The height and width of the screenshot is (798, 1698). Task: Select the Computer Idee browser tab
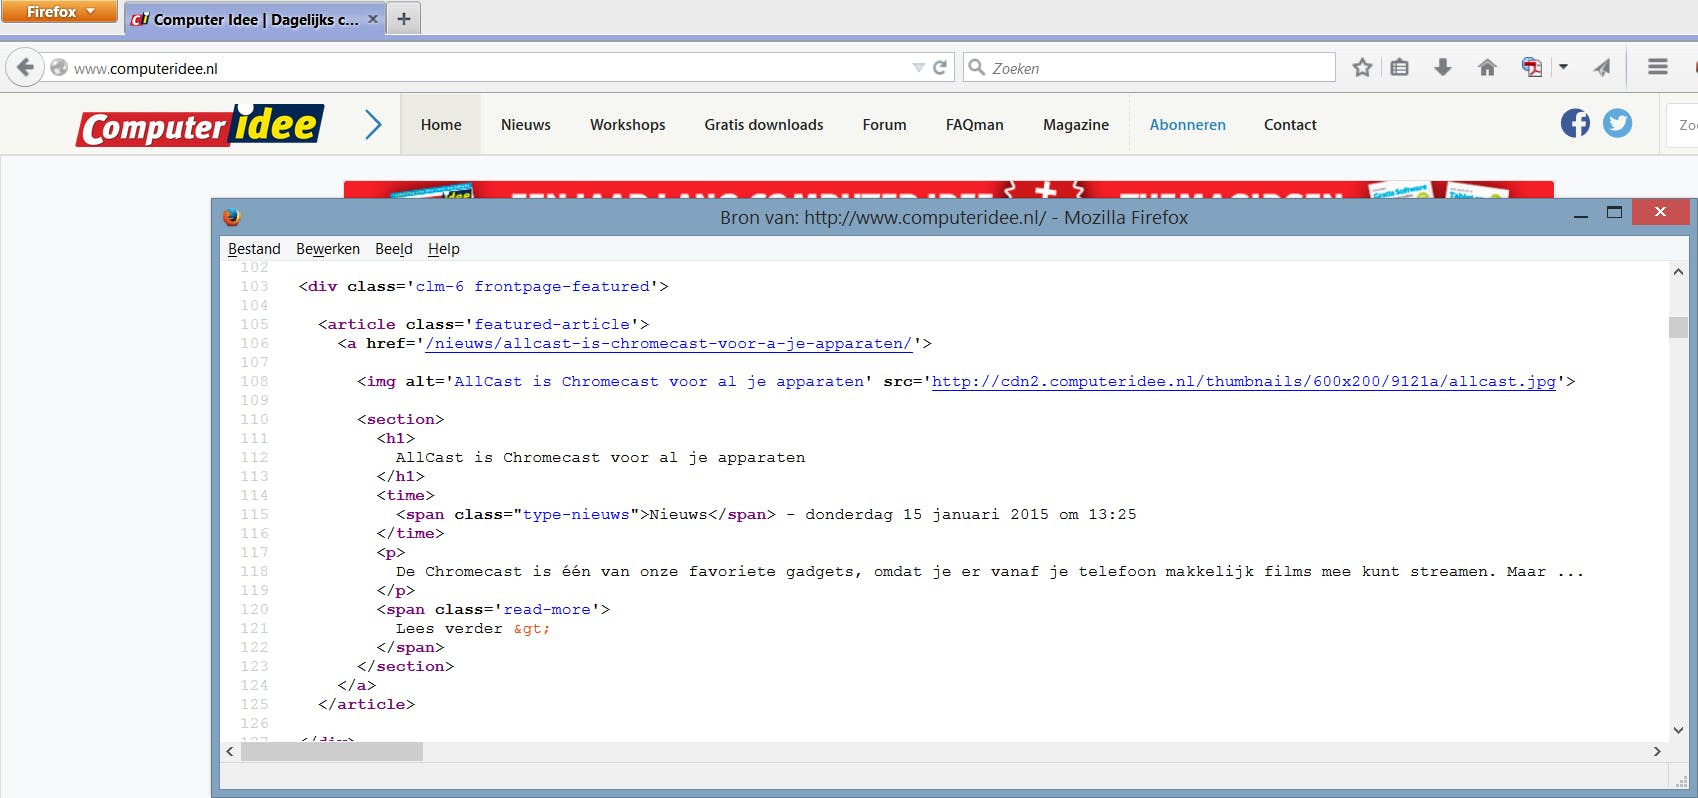point(255,19)
